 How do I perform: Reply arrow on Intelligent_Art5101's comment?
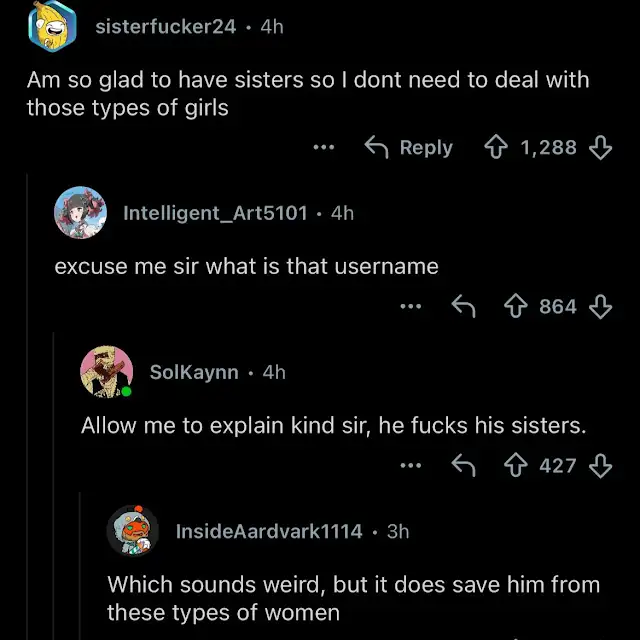point(463,307)
